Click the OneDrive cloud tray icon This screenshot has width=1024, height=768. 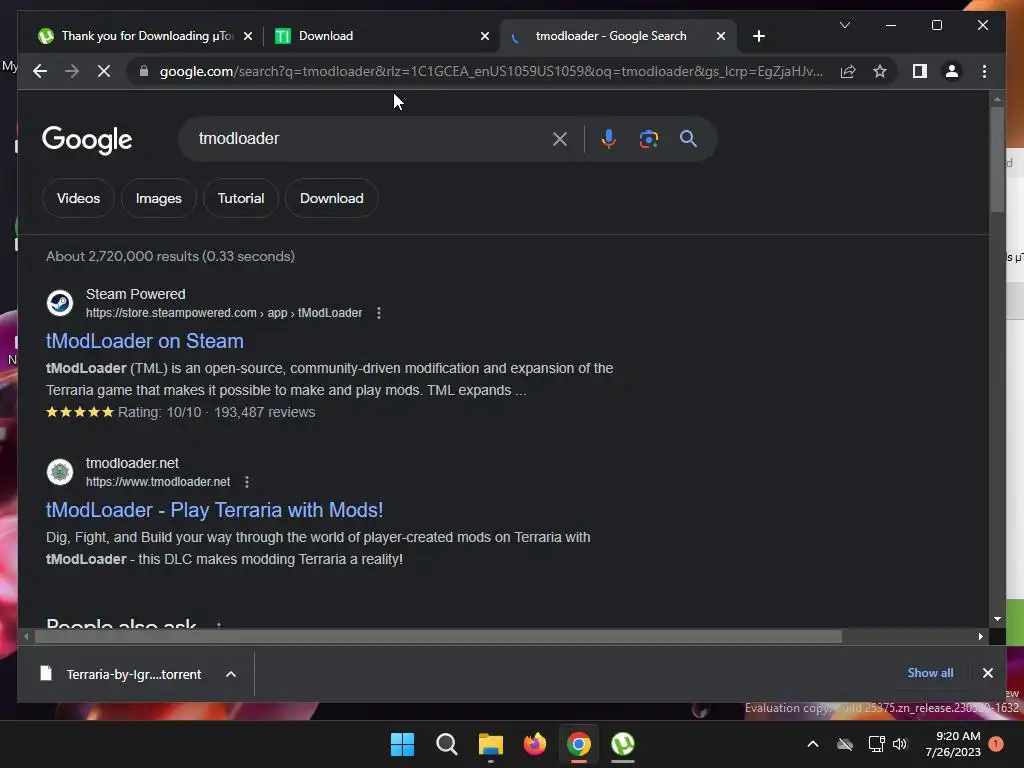coord(845,744)
